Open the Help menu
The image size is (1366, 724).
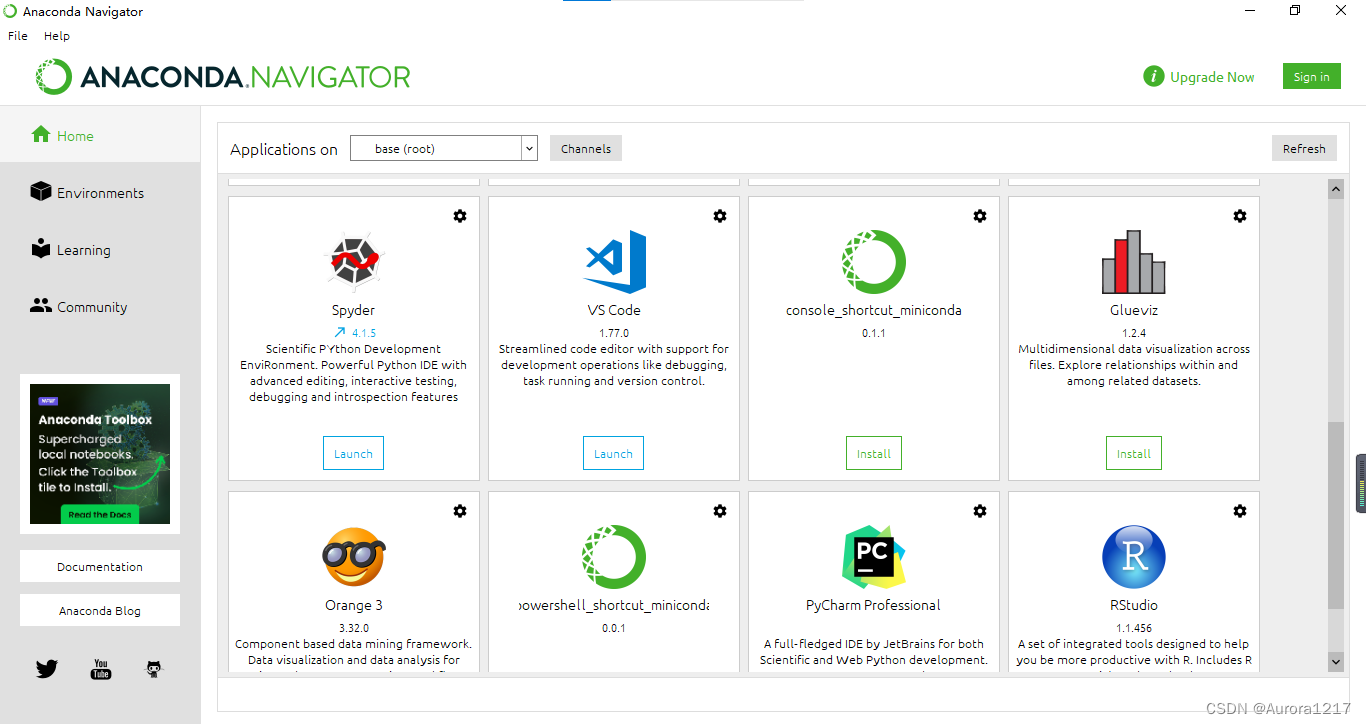click(57, 36)
